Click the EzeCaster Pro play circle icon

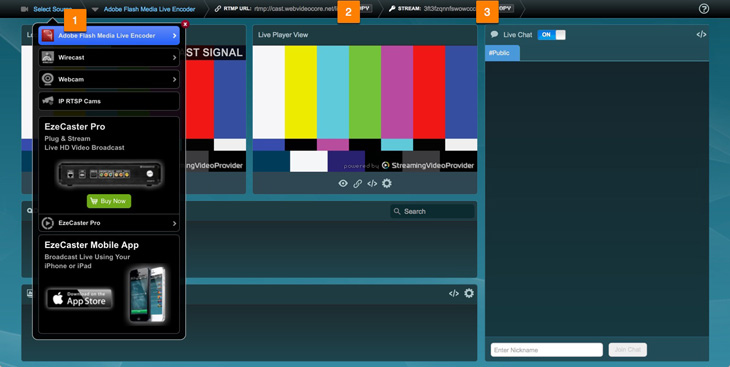pos(47,223)
